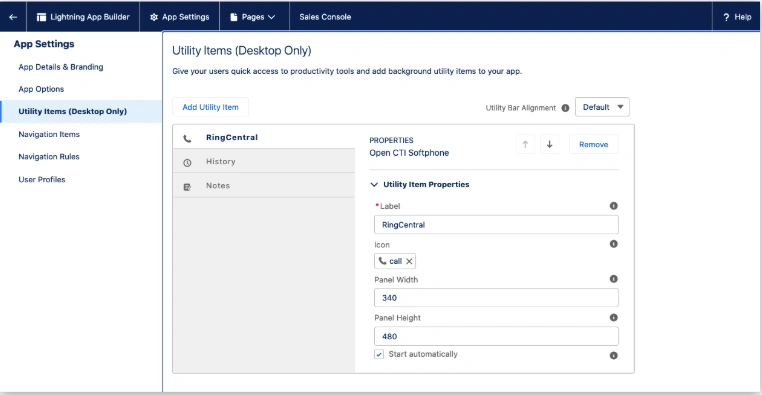This screenshot has height=395, width=762.
Task: Click Add Utility Item button
Action: pos(210,107)
